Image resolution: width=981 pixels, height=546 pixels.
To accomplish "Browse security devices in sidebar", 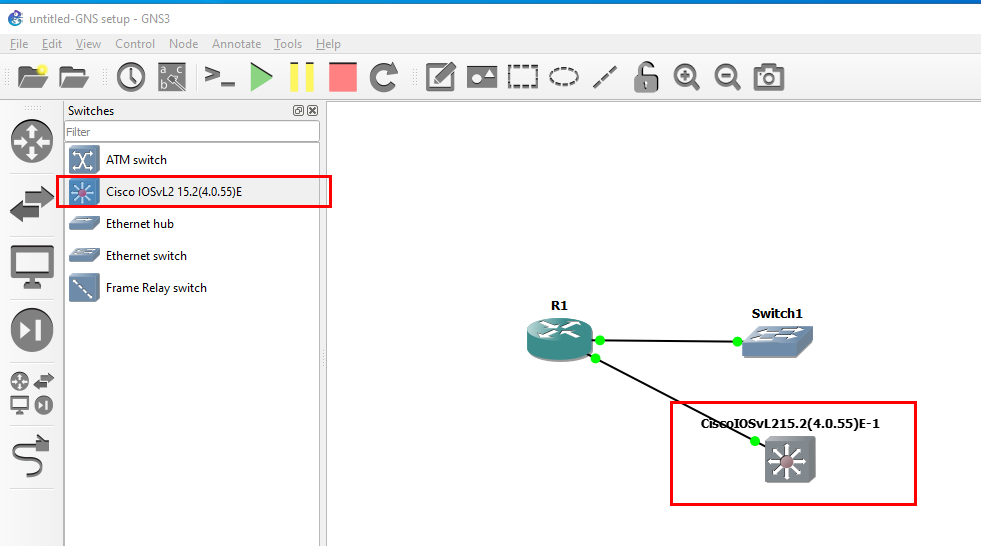I will (x=32, y=330).
